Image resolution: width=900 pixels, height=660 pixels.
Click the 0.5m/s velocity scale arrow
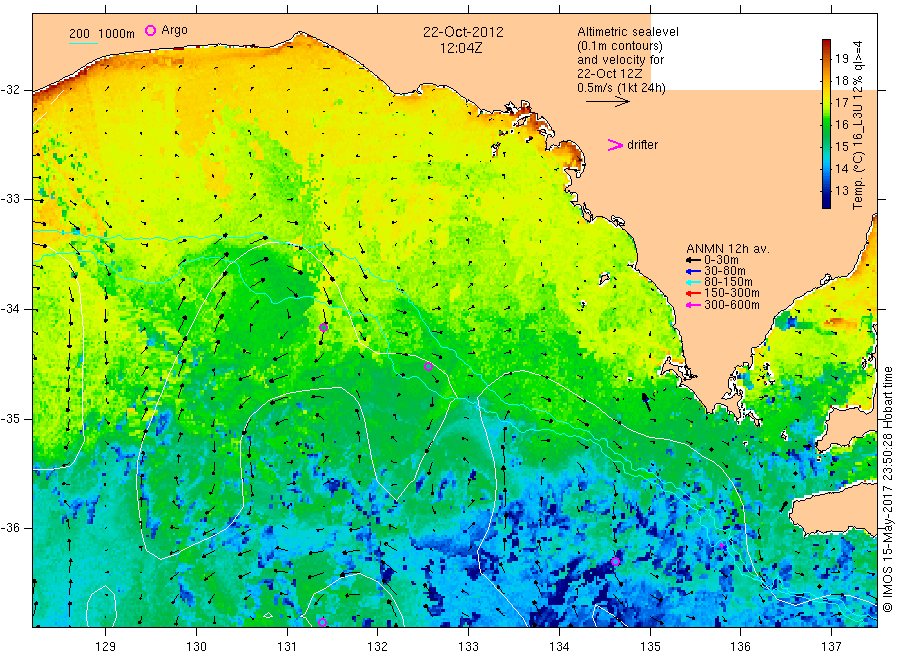coord(608,102)
